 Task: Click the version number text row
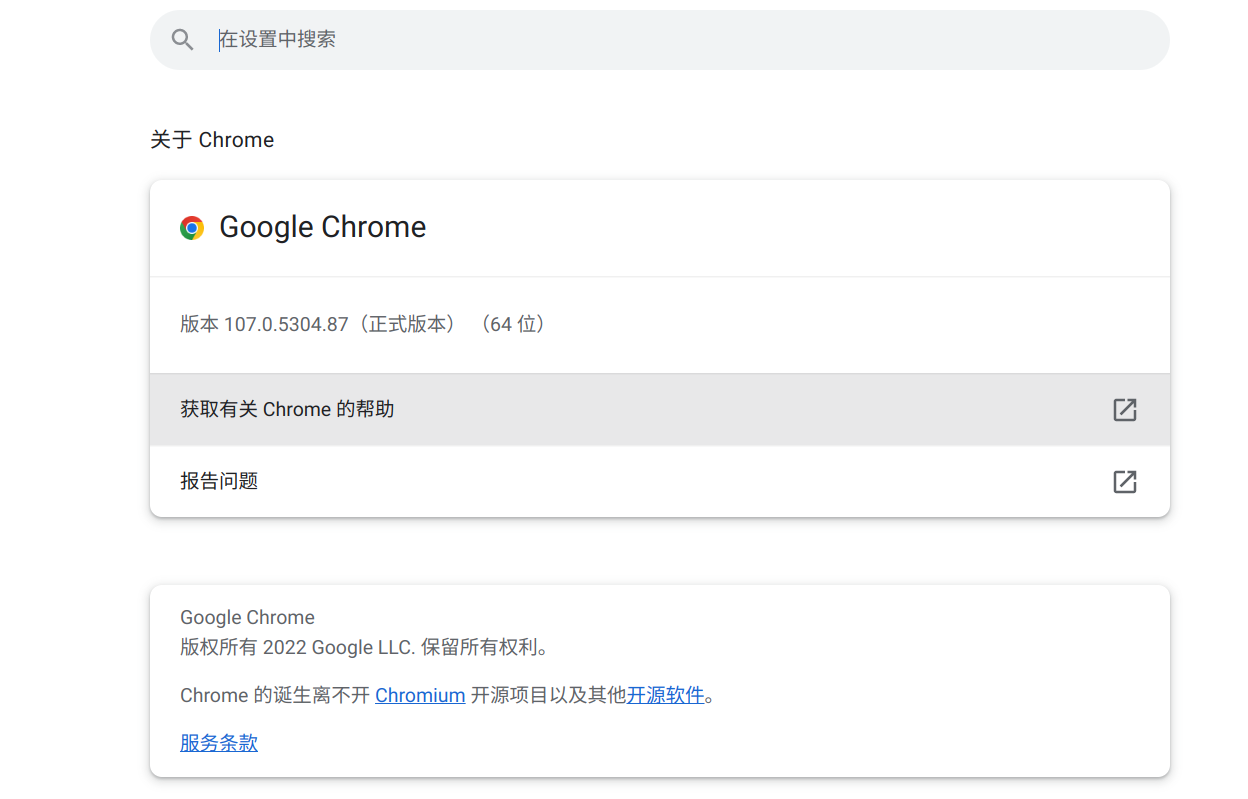pyautogui.click(x=361, y=324)
